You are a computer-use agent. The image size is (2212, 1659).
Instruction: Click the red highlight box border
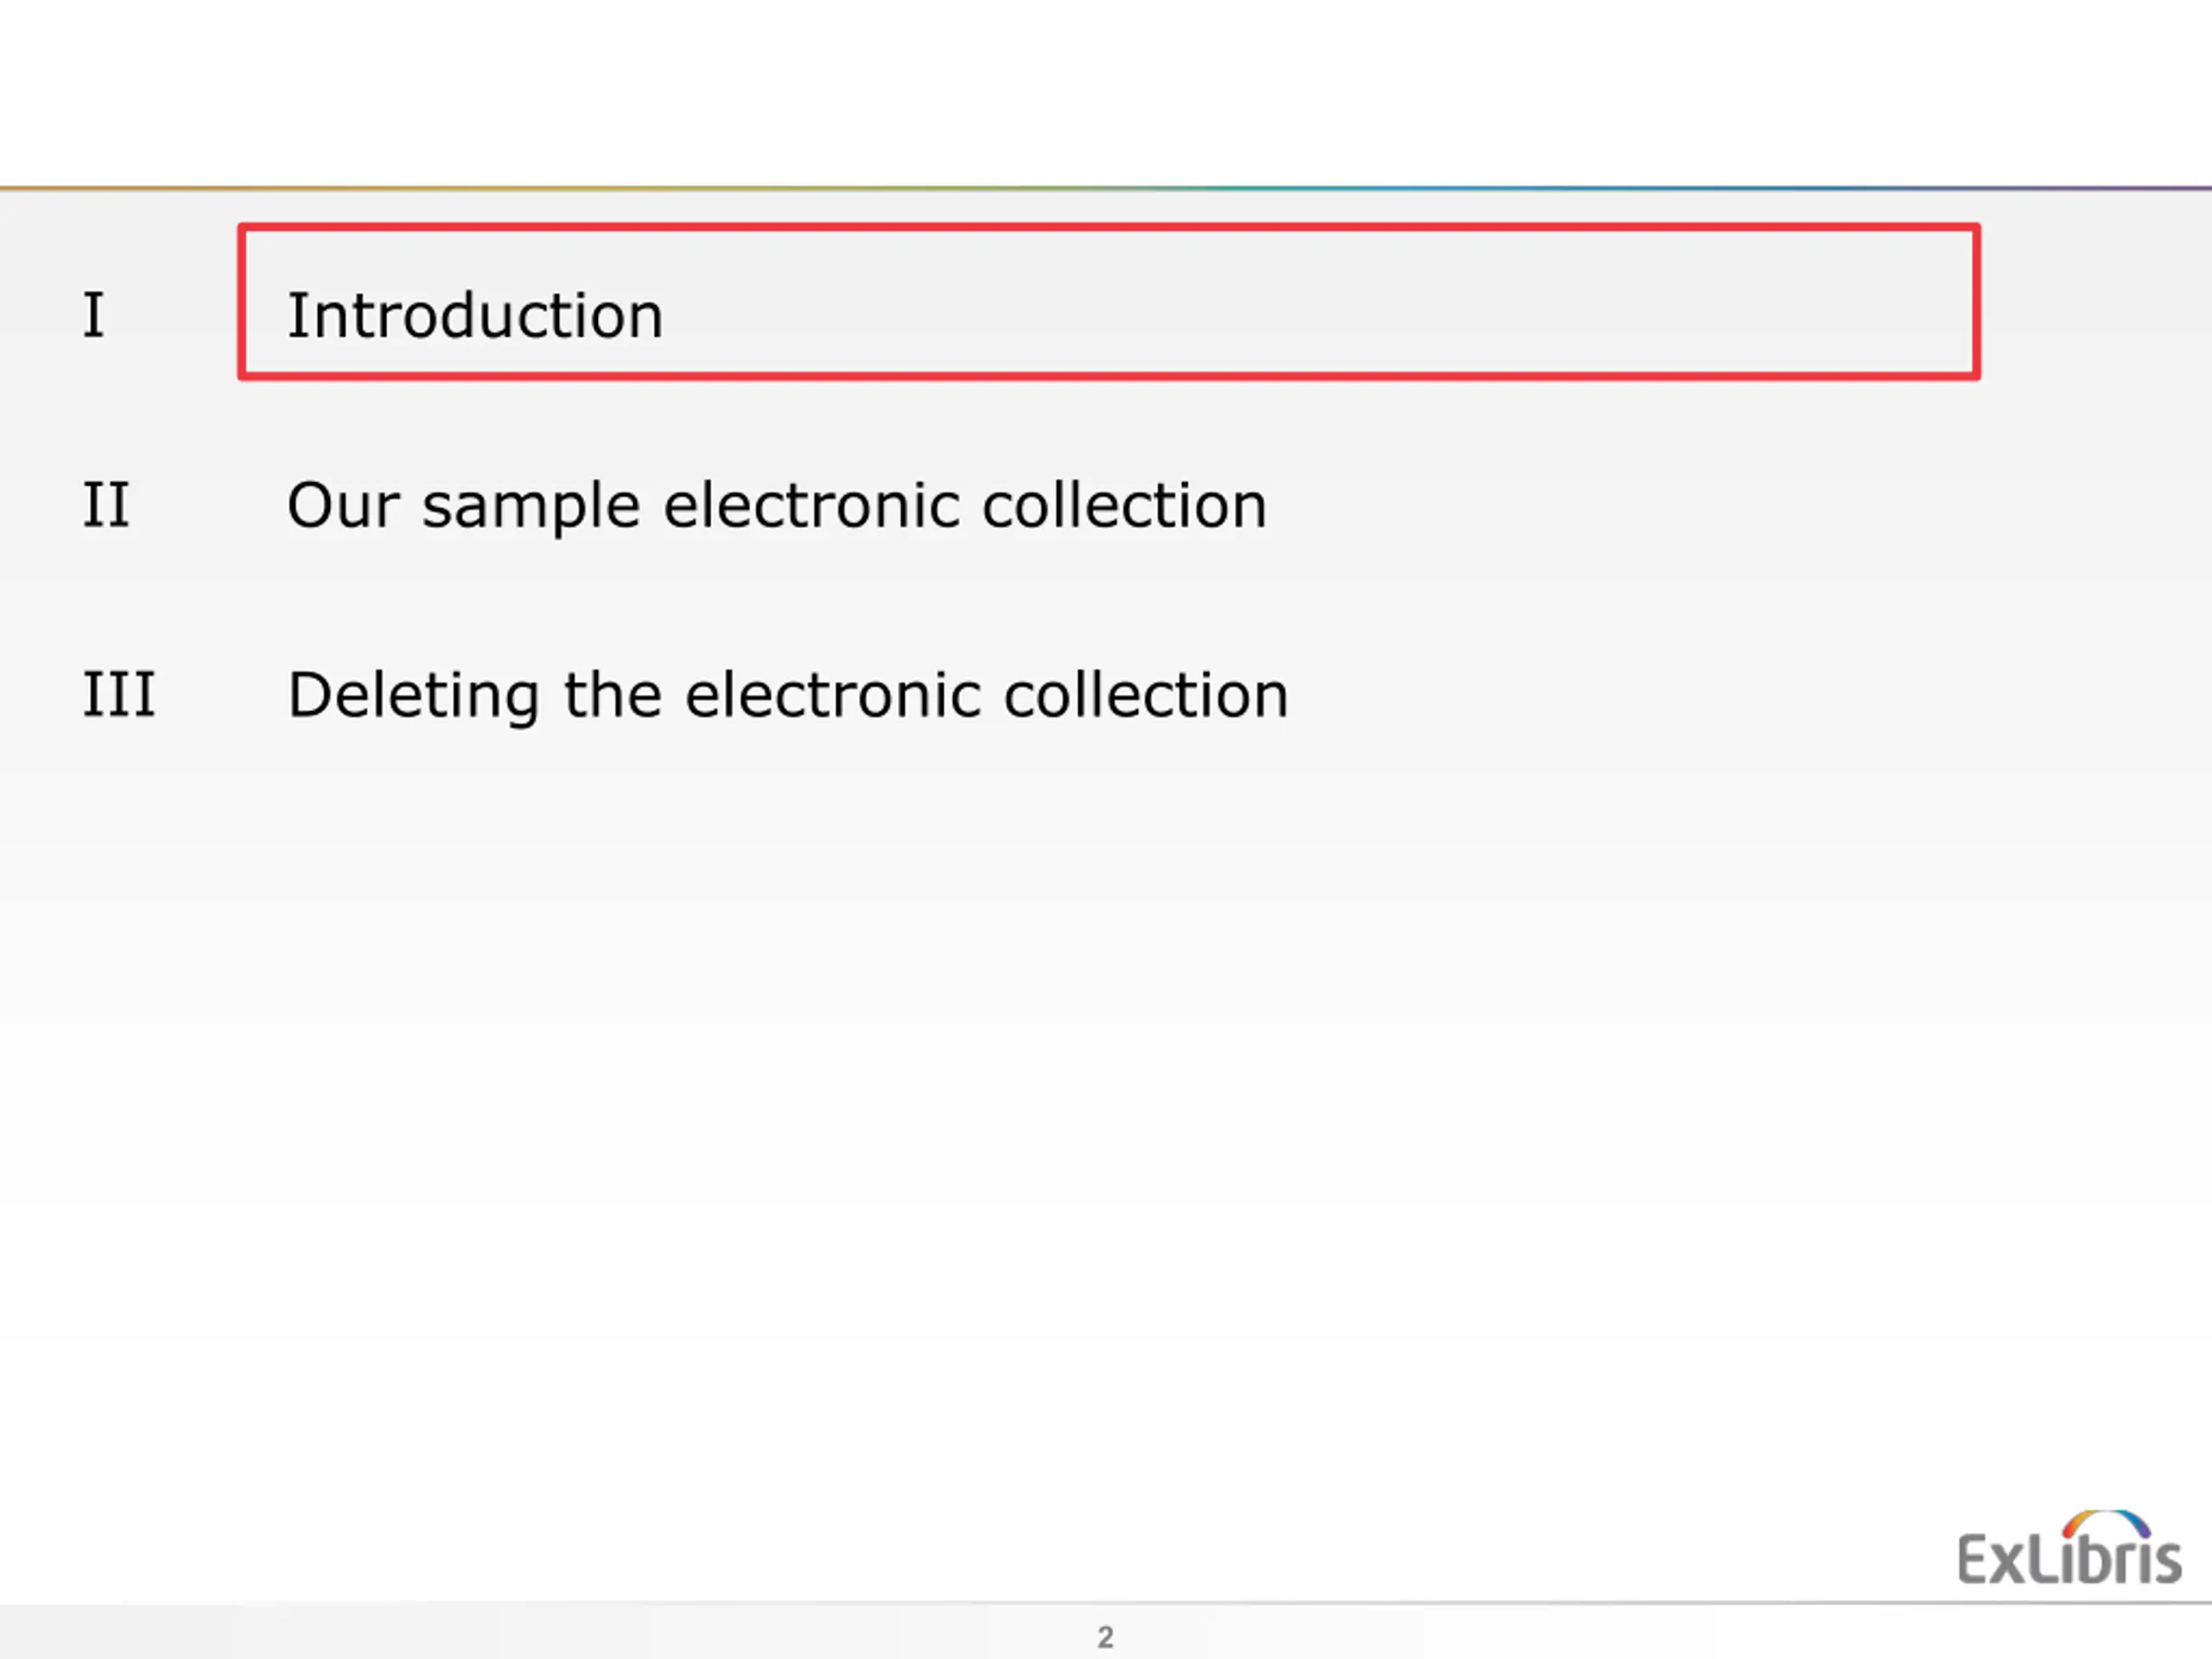[1108, 229]
